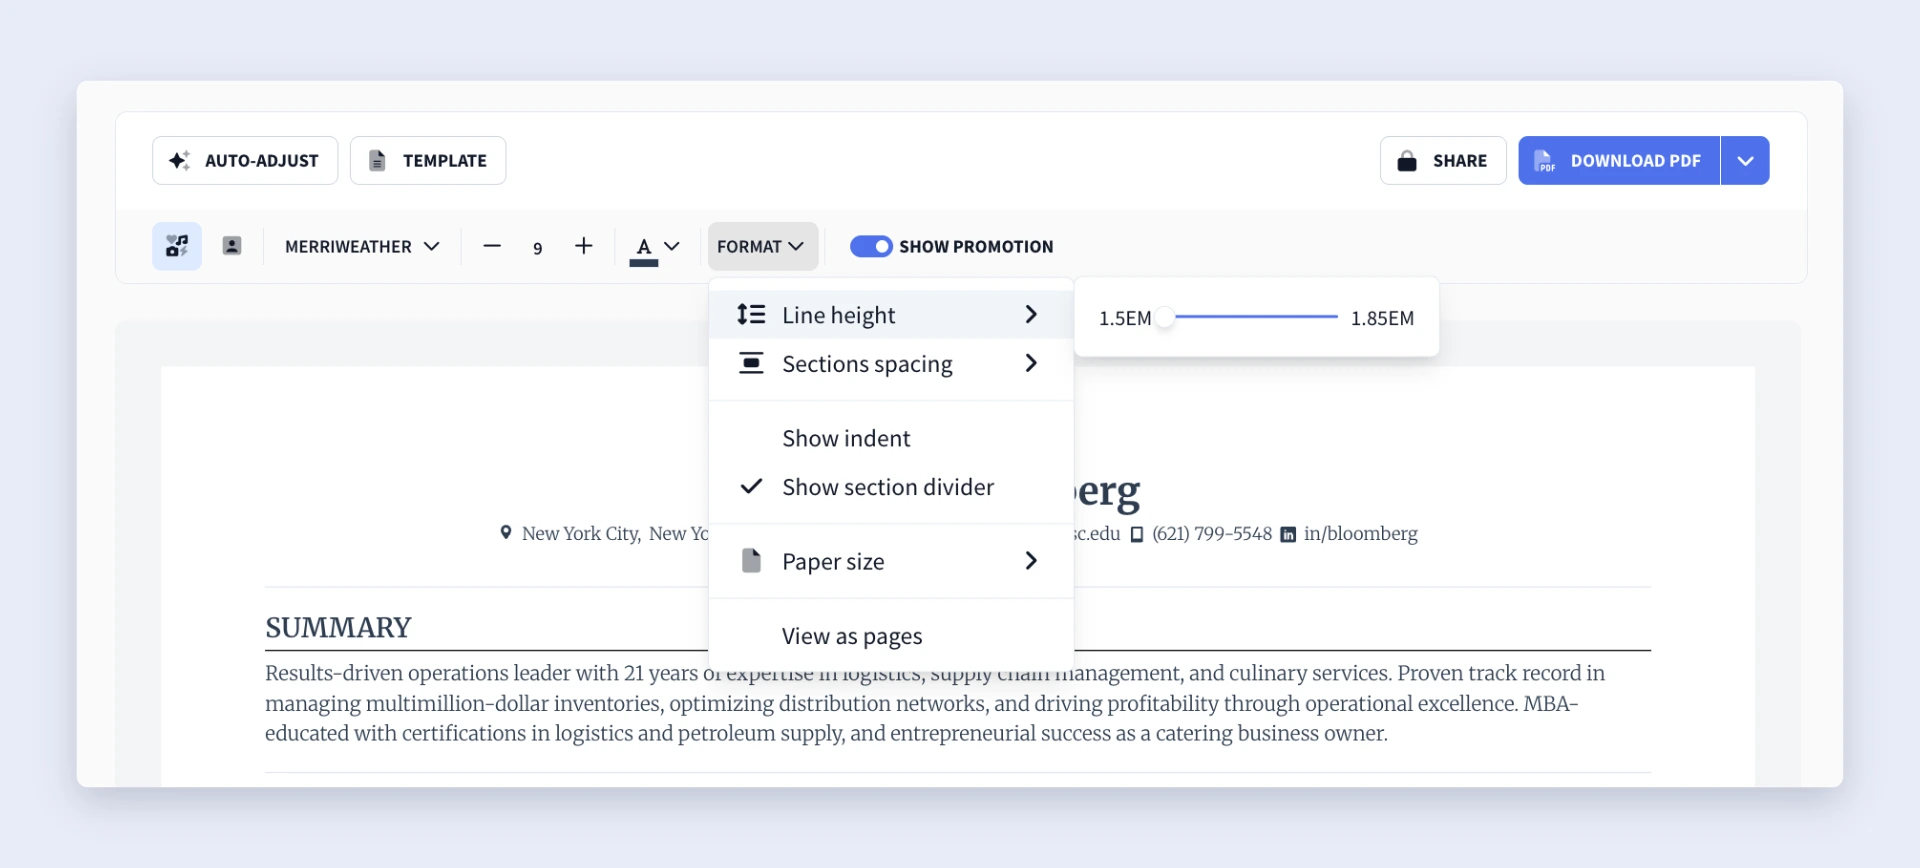Click the phone number (621) 799-5548
The image size is (1920, 868).
1212,534
